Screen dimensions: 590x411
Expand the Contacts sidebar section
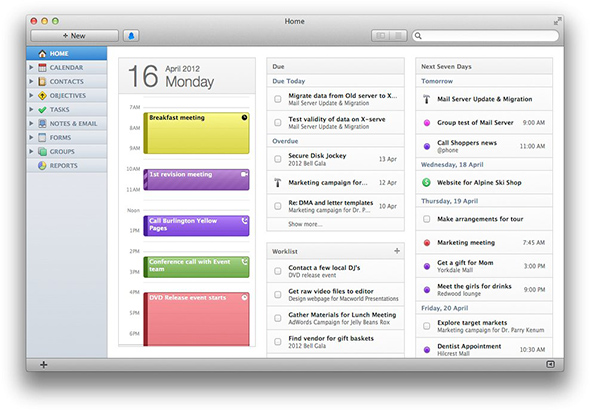pyautogui.click(x=31, y=81)
